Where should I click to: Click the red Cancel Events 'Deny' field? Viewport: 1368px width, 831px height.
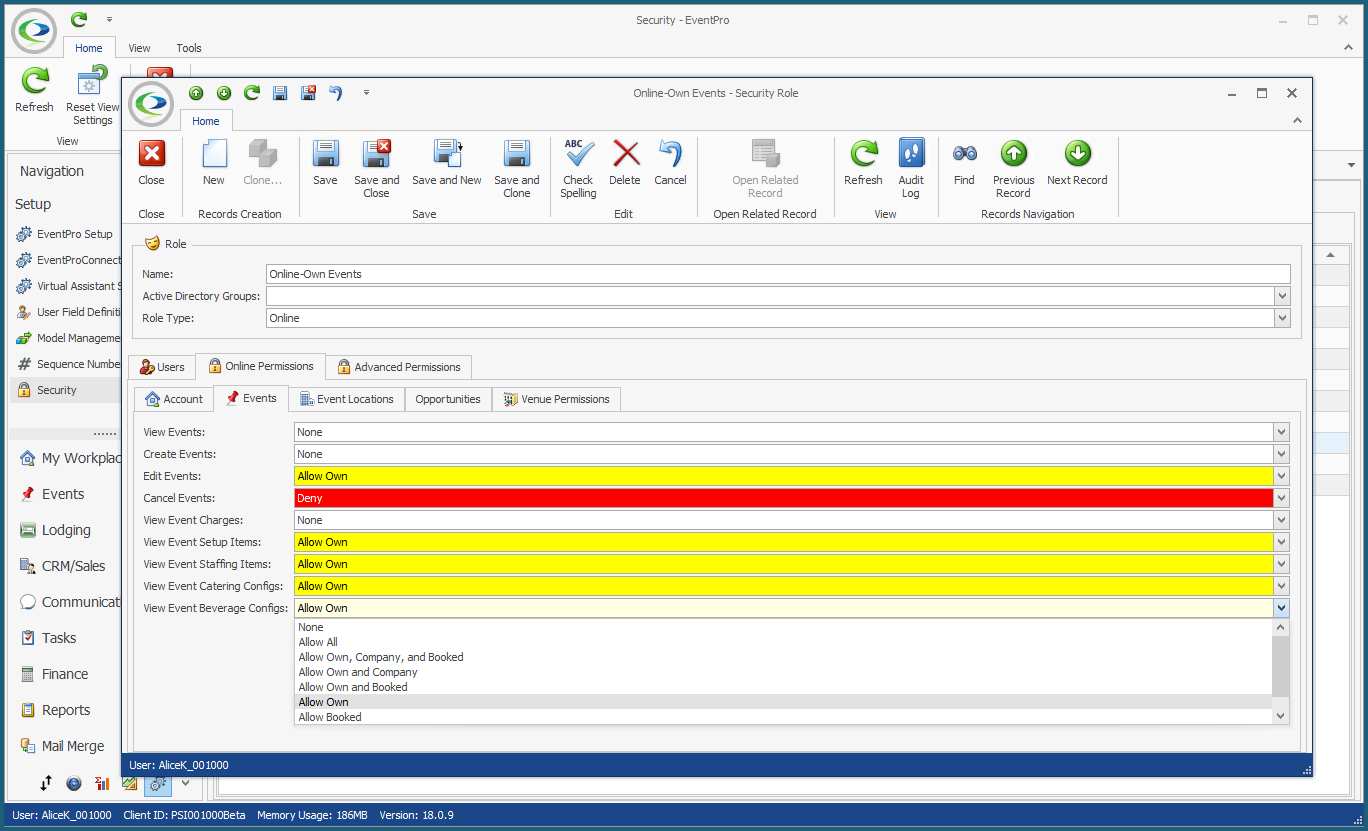point(784,498)
